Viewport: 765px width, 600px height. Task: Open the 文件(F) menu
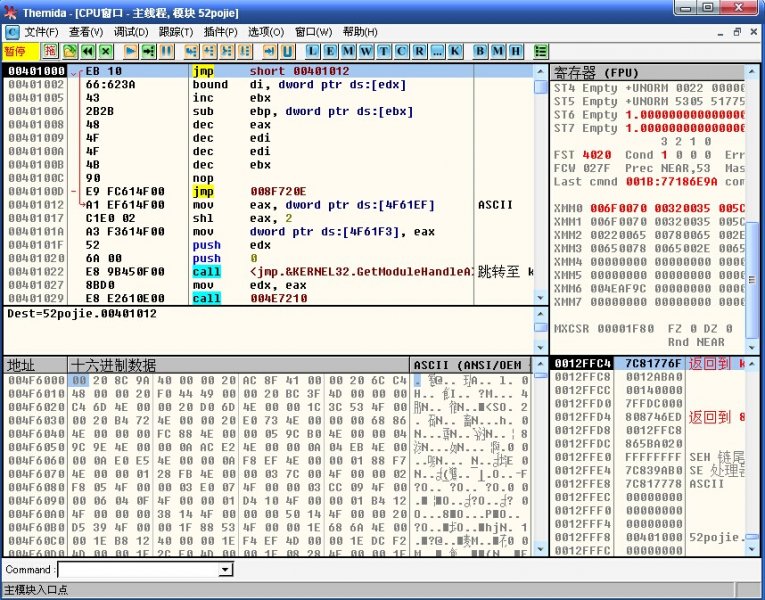click(41, 32)
